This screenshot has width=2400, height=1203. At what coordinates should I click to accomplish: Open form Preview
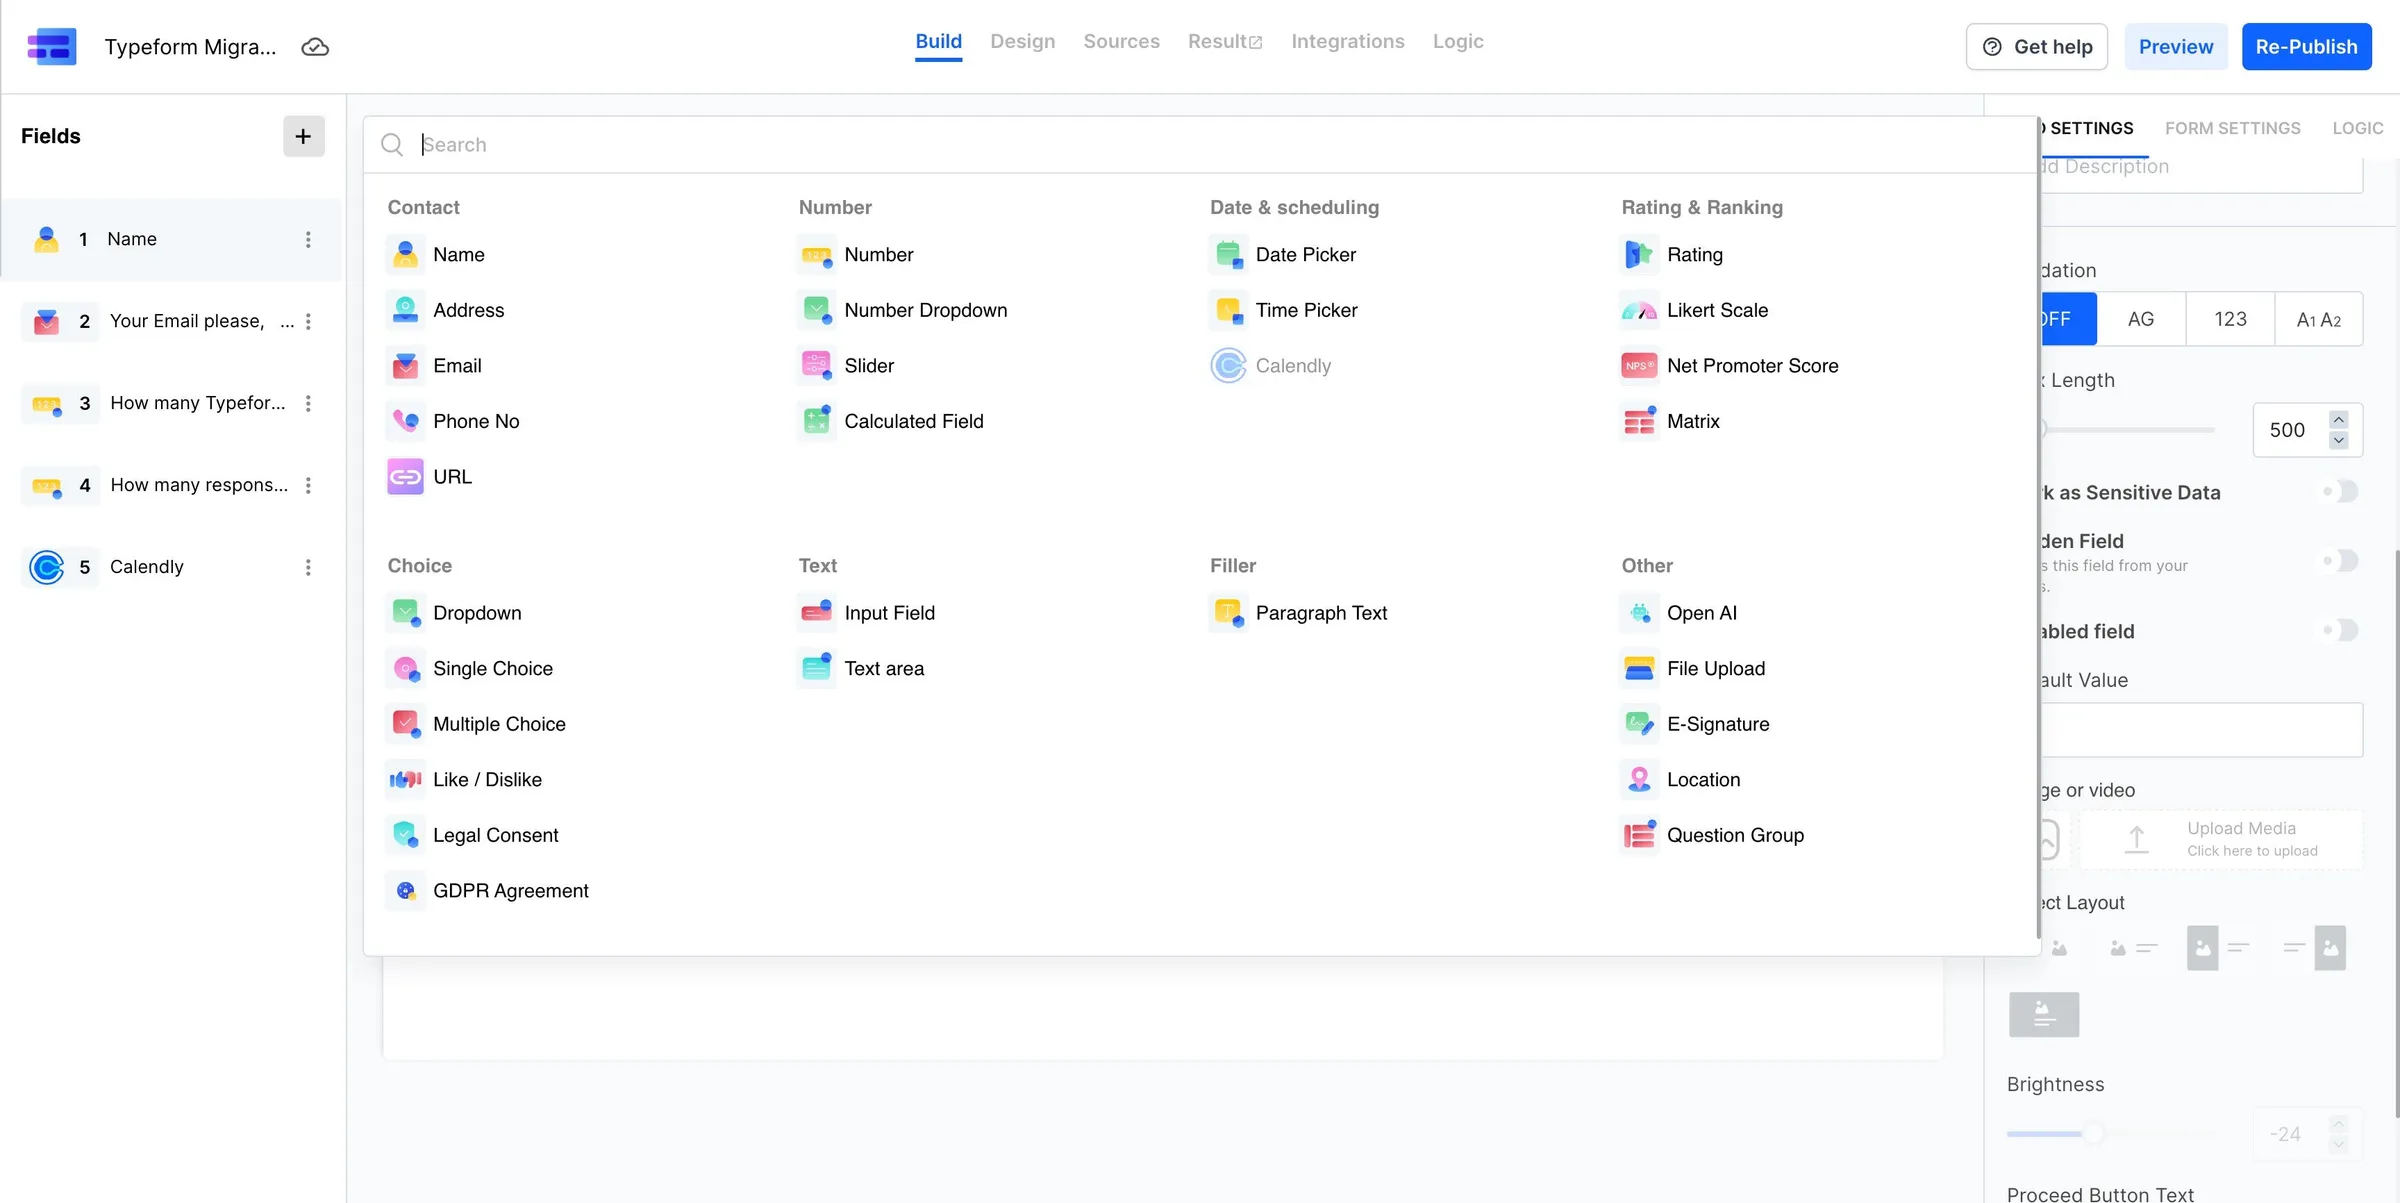coord(2176,46)
